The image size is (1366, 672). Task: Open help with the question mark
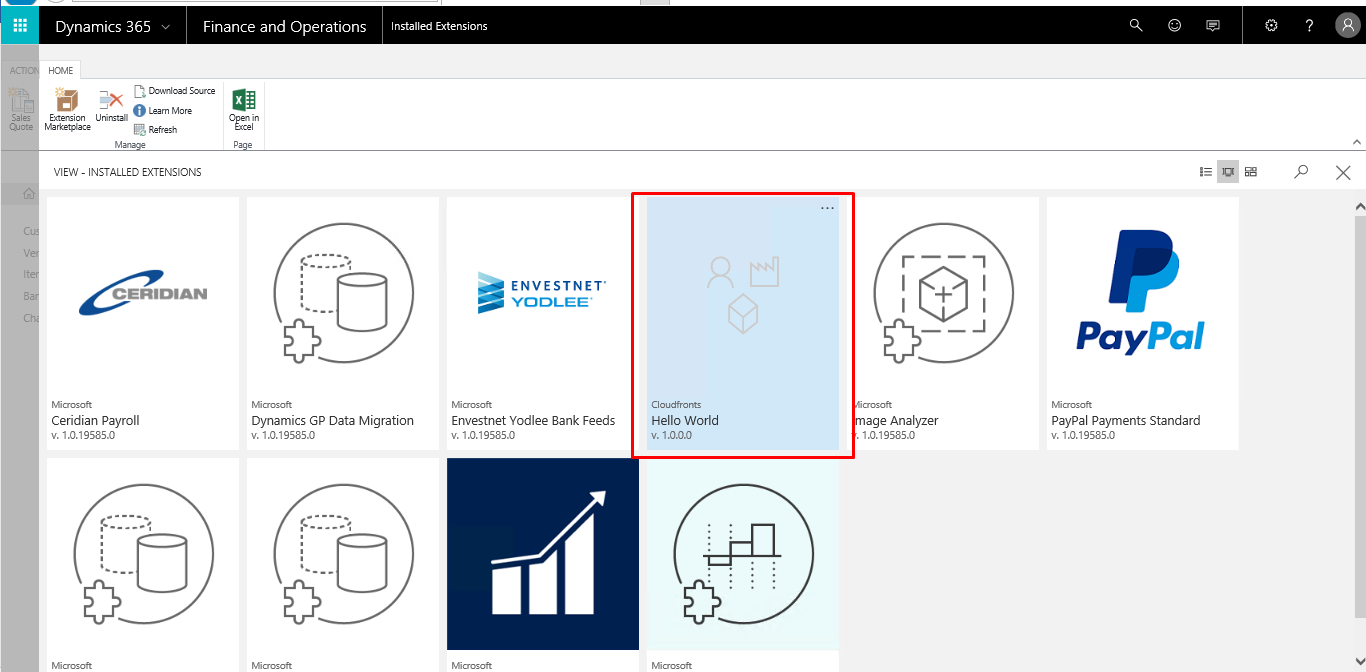pos(1309,26)
